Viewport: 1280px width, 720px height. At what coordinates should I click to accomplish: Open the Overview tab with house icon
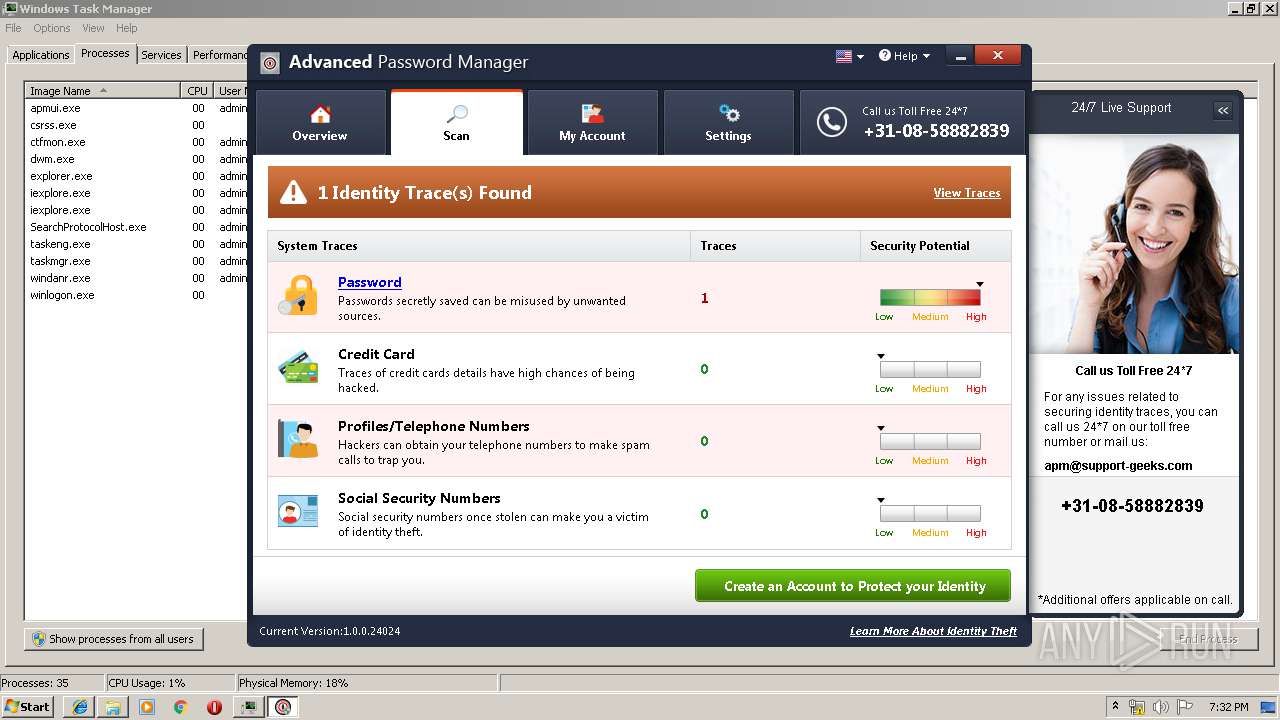(x=320, y=123)
